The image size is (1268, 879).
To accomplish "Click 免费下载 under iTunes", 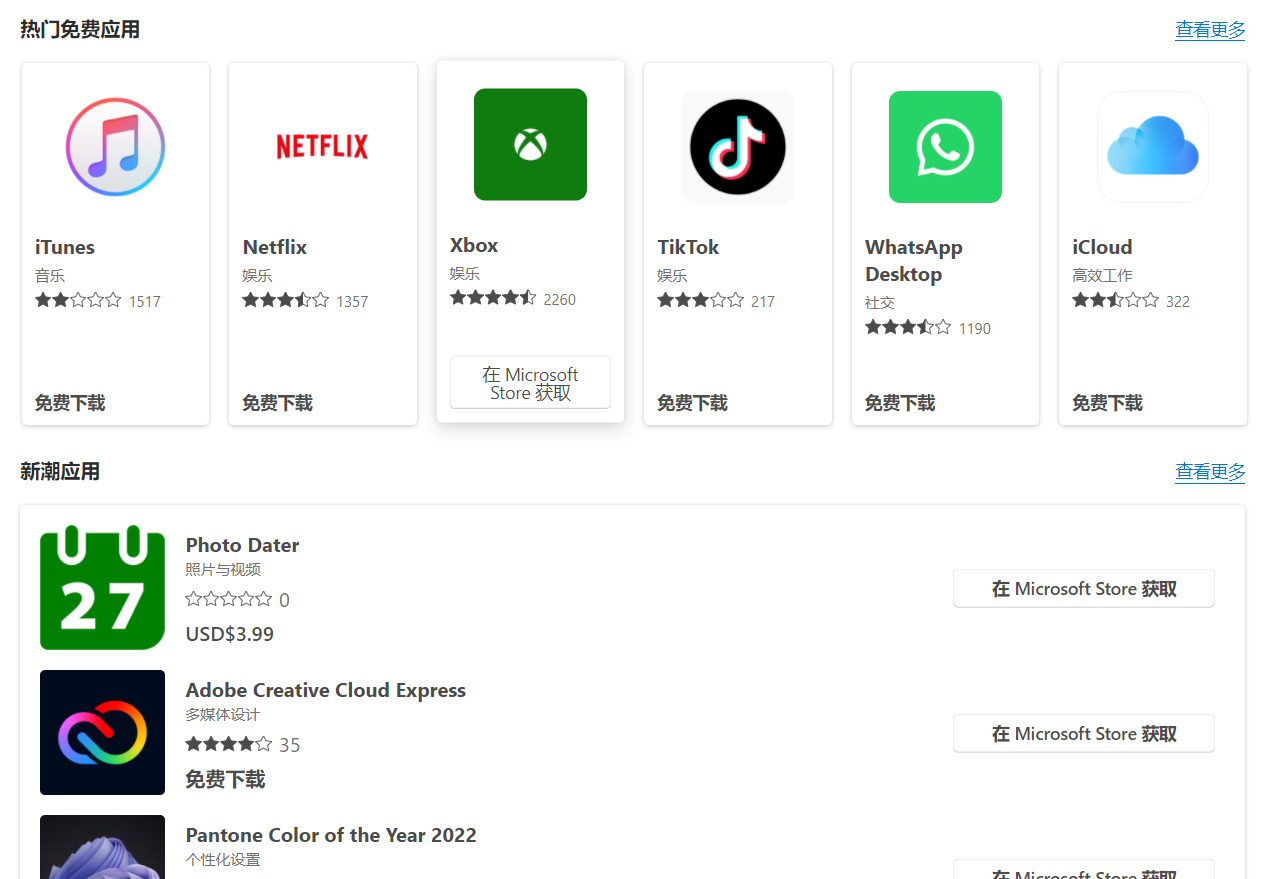I will click(70, 403).
